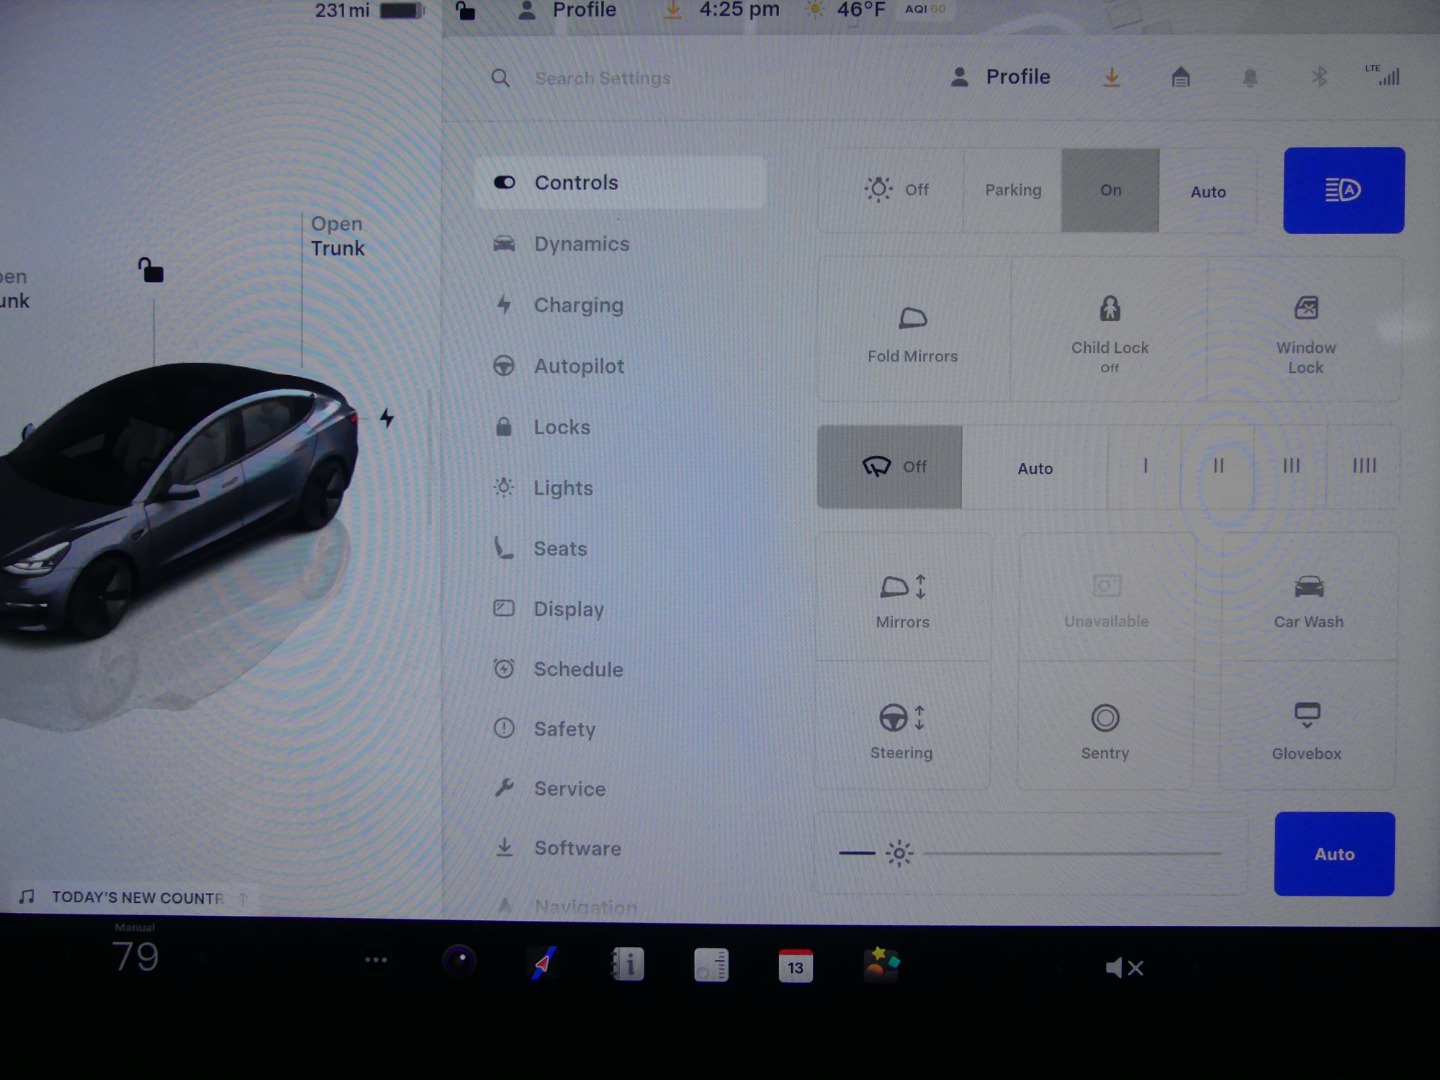Set wipers to Auto
The height and width of the screenshot is (1080, 1440).
(1035, 468)
